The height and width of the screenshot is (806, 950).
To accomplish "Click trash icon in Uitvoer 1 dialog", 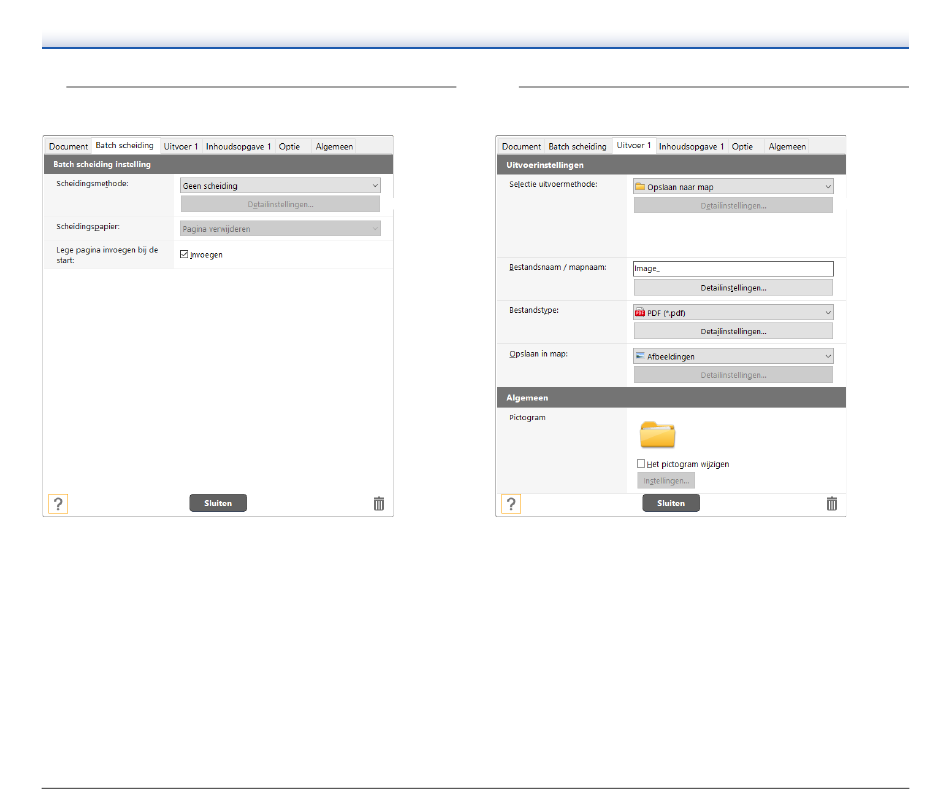I will pos(832,504).
